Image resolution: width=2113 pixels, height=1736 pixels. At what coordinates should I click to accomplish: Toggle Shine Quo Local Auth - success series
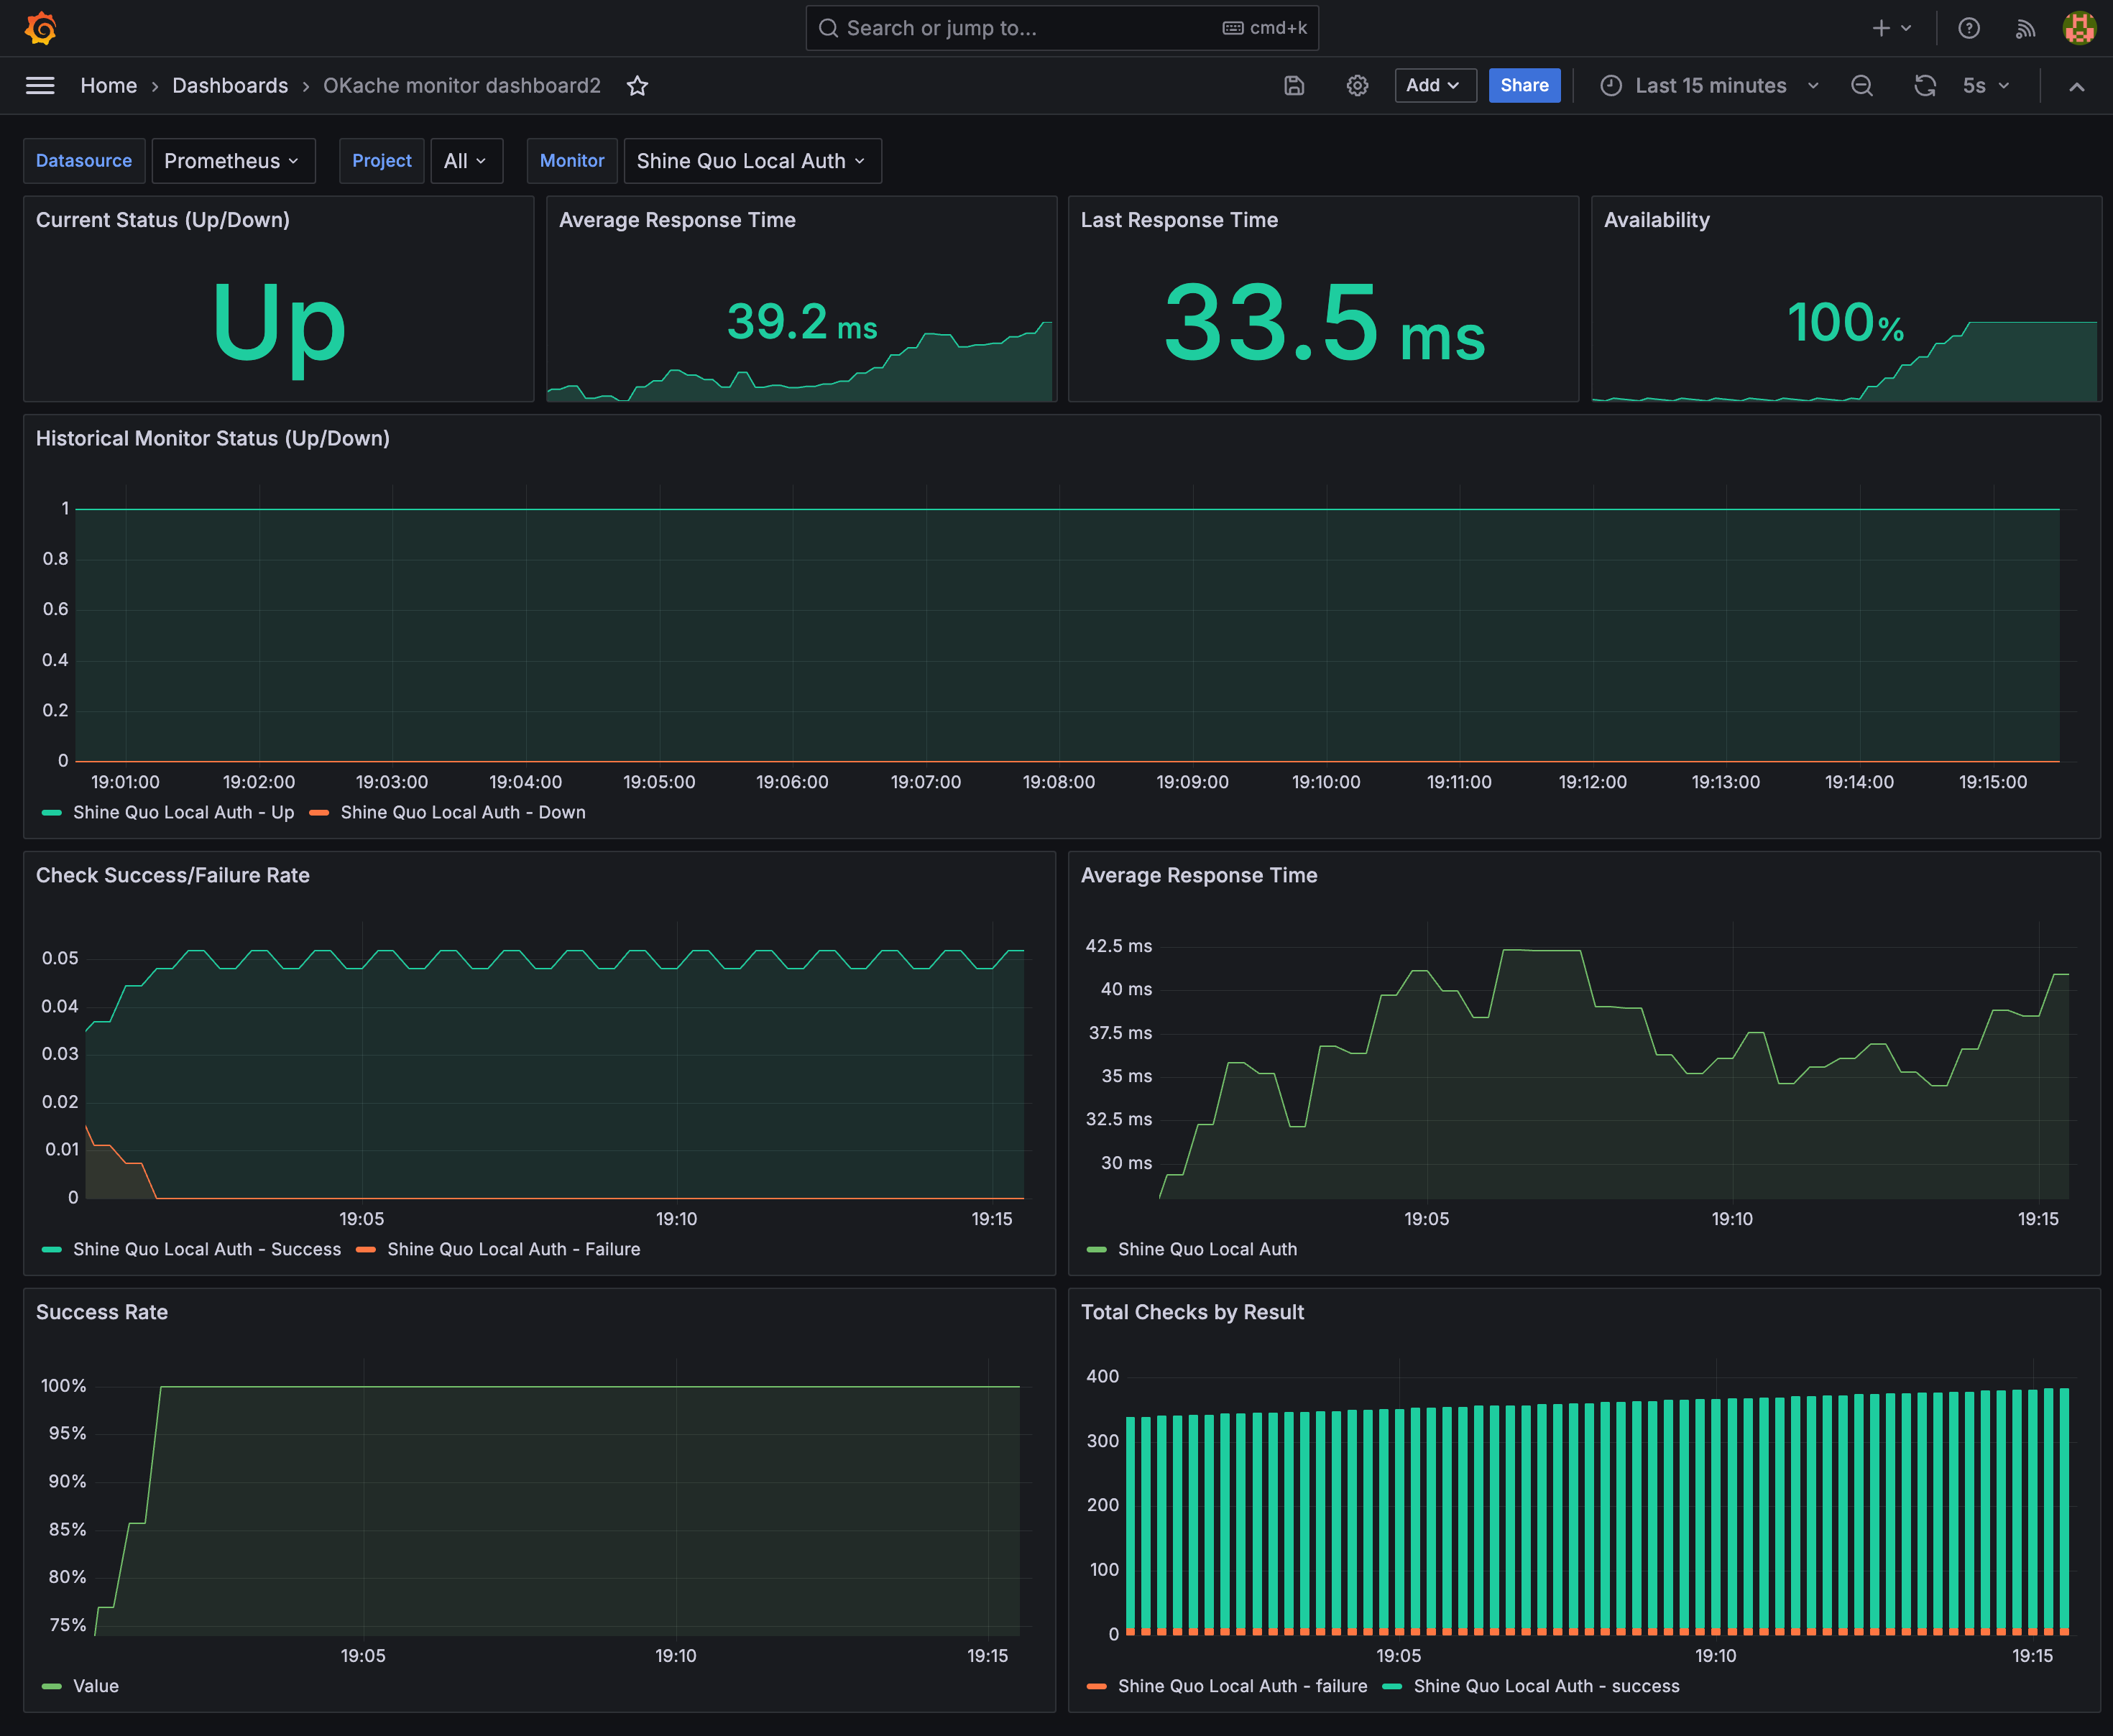pos(1530,1686)
